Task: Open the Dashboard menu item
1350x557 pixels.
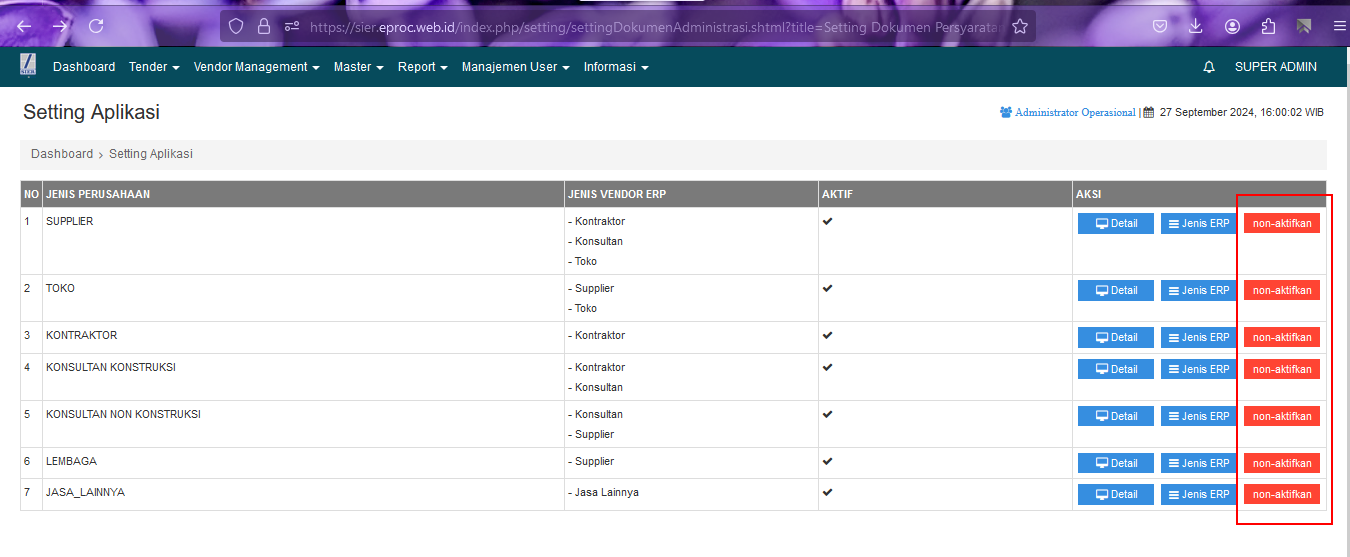Action: coord(84,67)
